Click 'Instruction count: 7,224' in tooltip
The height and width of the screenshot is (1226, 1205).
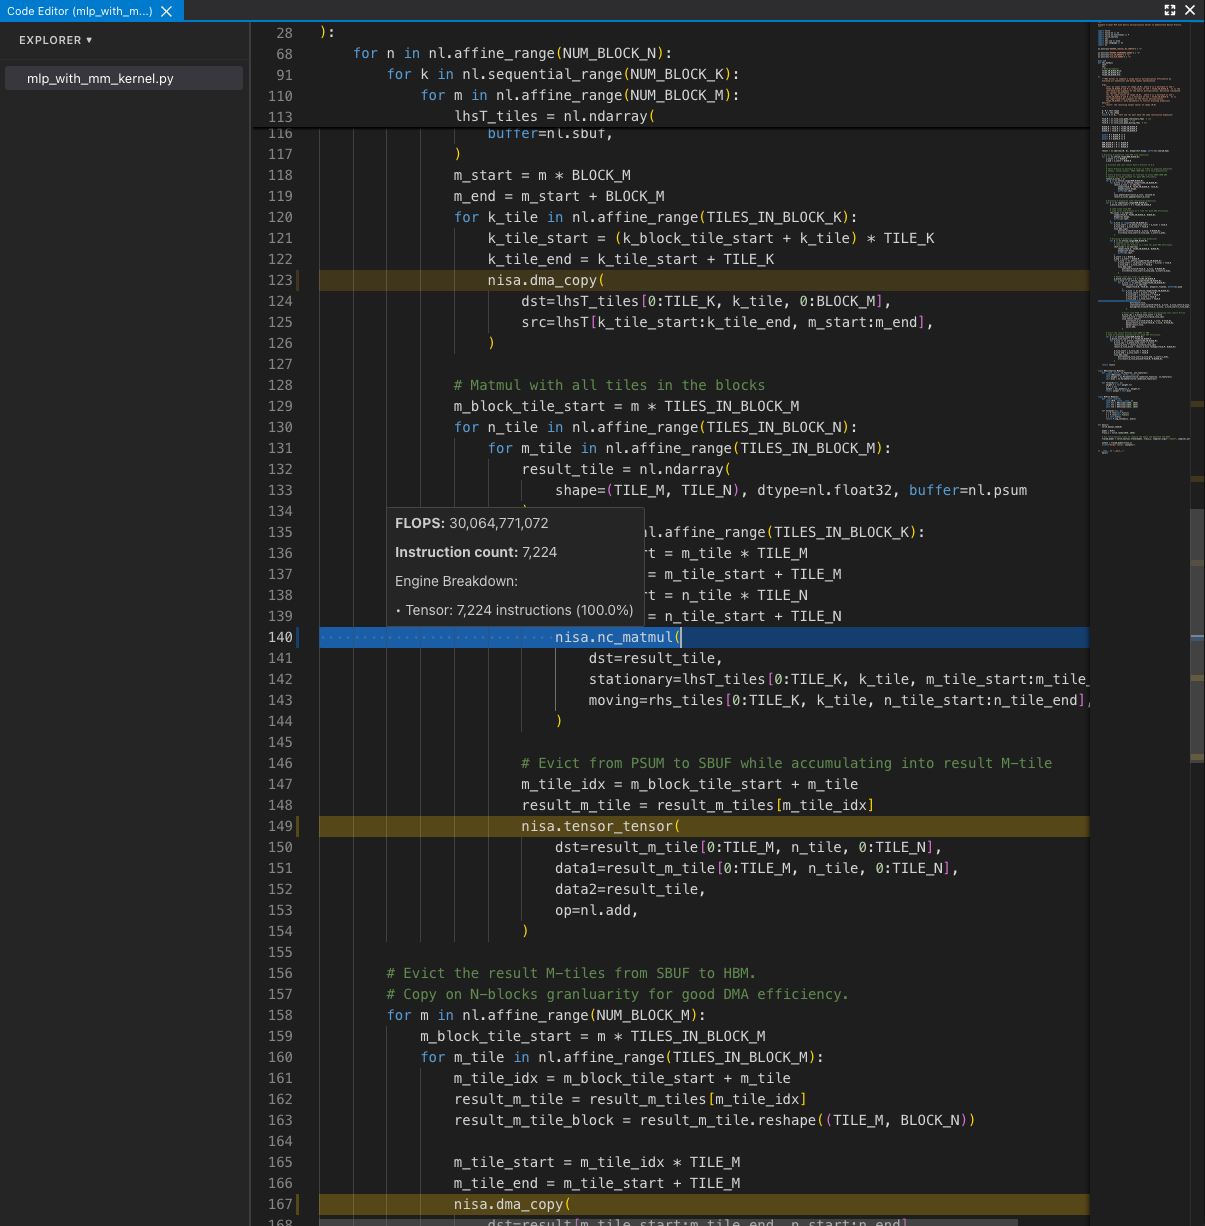point(476,552)
